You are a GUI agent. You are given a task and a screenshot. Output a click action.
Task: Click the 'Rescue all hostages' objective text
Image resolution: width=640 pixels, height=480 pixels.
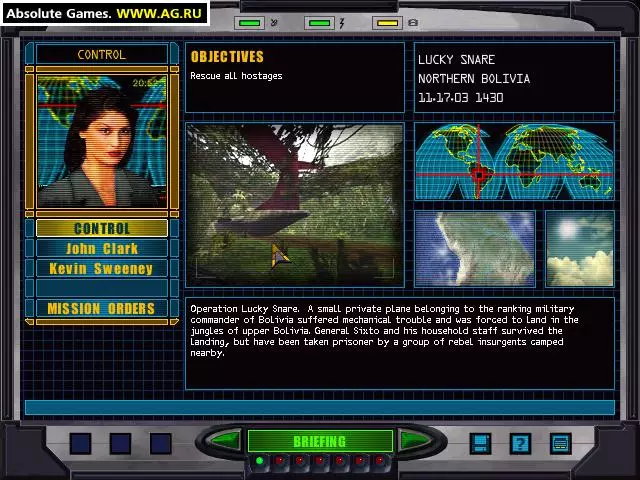[x=236, y=76]
